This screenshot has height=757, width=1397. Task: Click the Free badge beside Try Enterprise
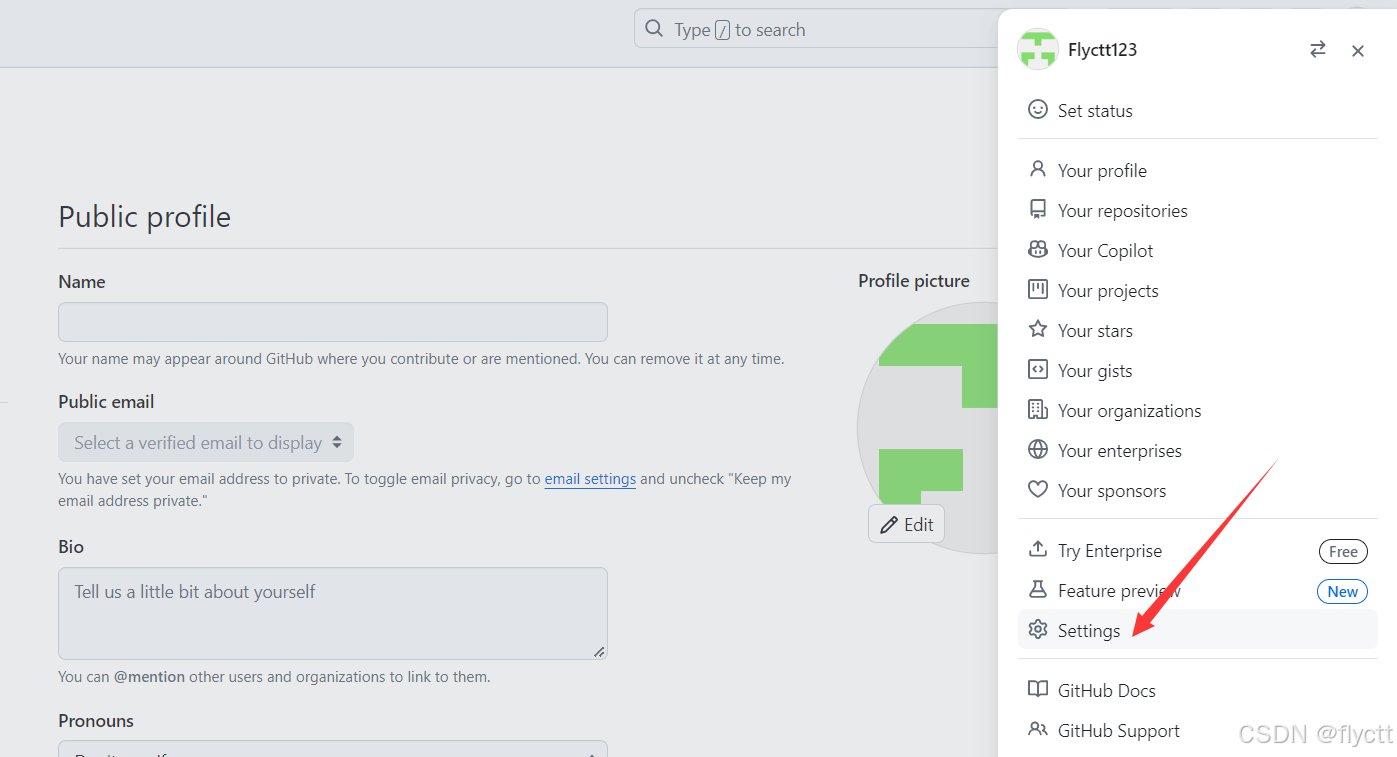[x=1343, y=551]
